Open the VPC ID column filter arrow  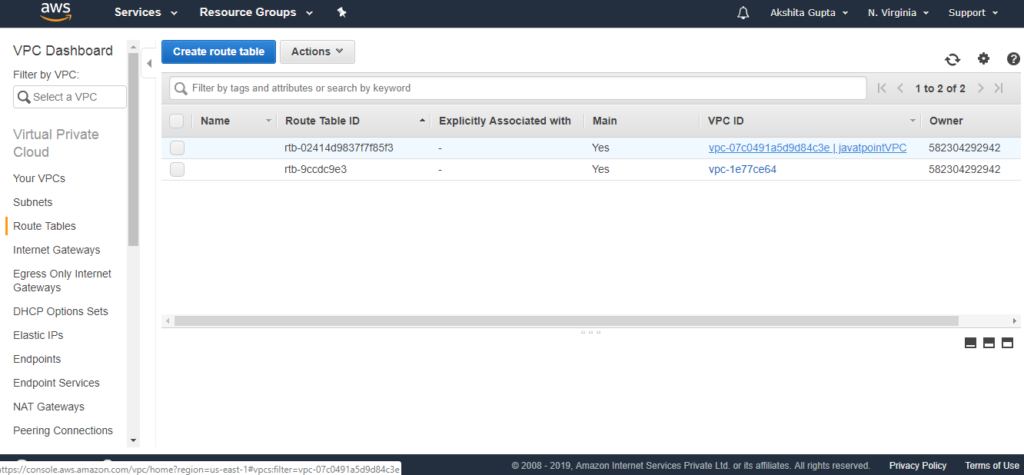pos(912,122)
